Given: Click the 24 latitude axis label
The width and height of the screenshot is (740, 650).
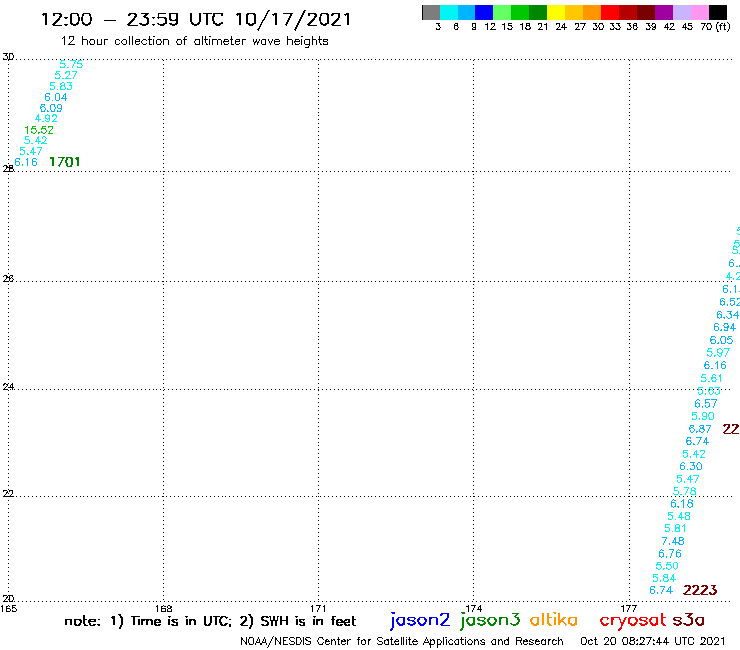Looking at the screenshot, I should tap(8, 387).
